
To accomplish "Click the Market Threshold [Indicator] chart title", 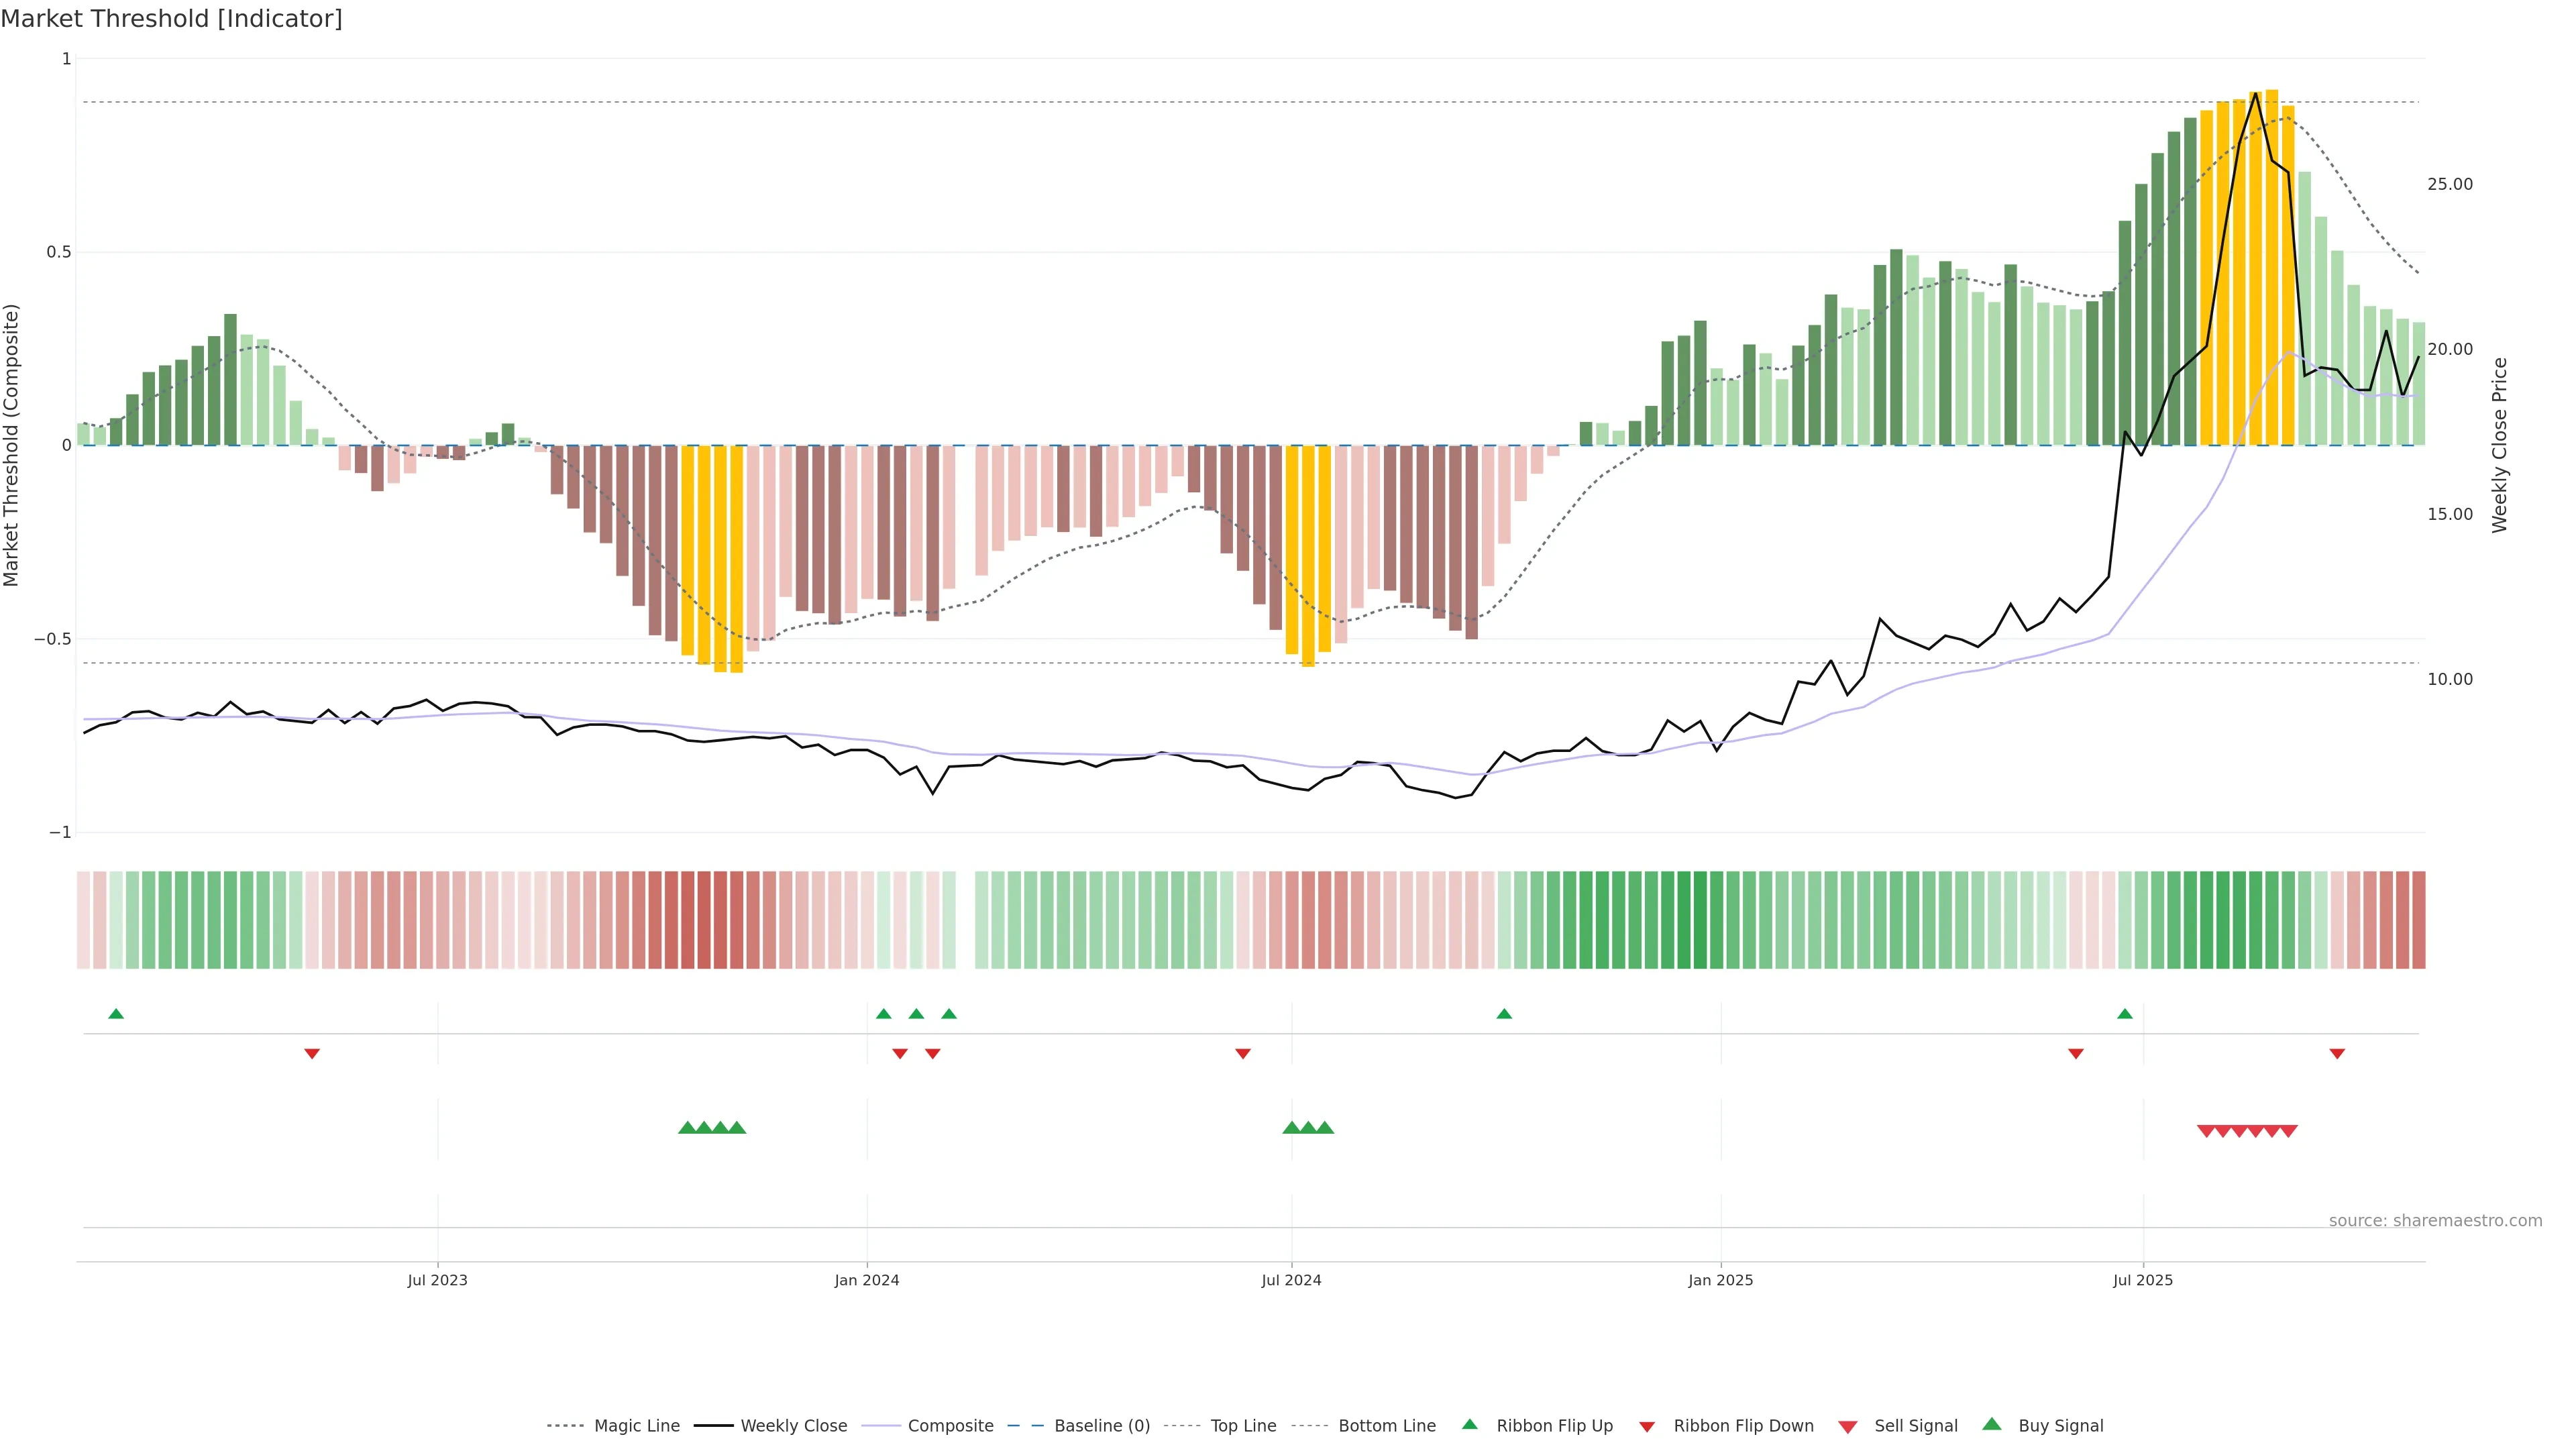I will [x=171, y=19].
